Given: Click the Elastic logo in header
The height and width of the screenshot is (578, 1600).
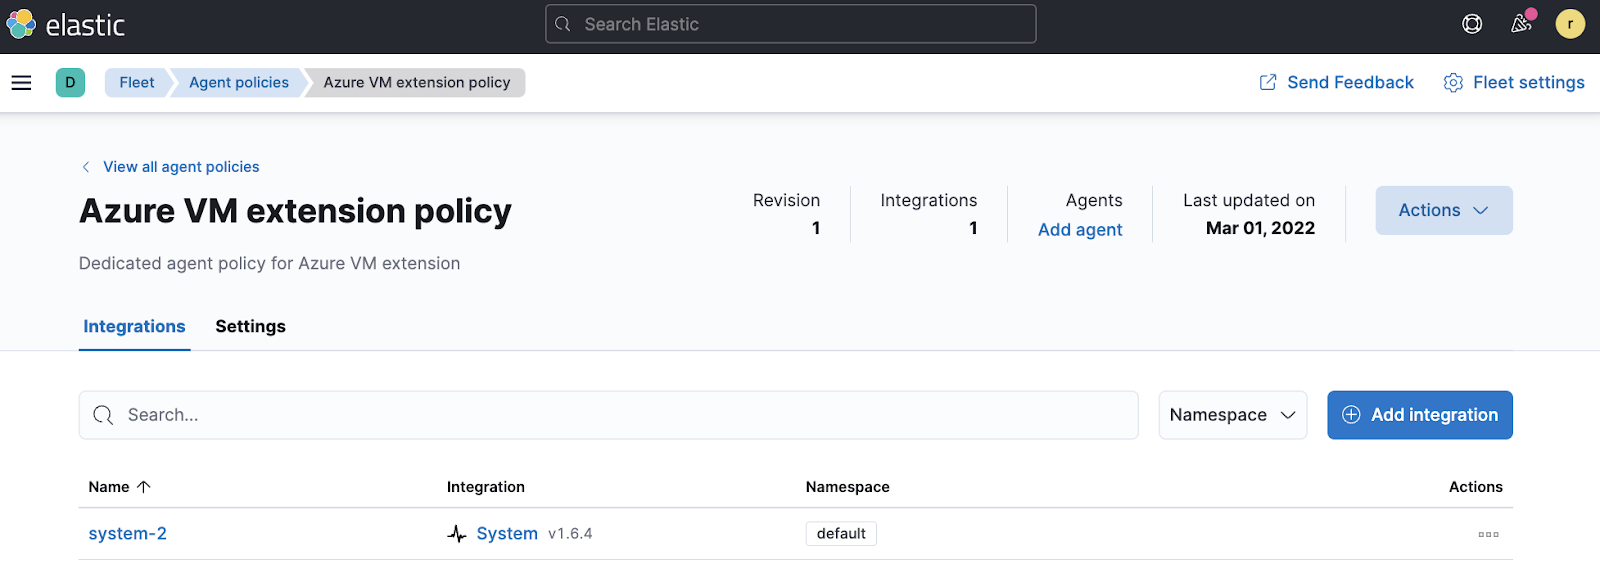Looking at the screenshot, I should pos(66,25).
